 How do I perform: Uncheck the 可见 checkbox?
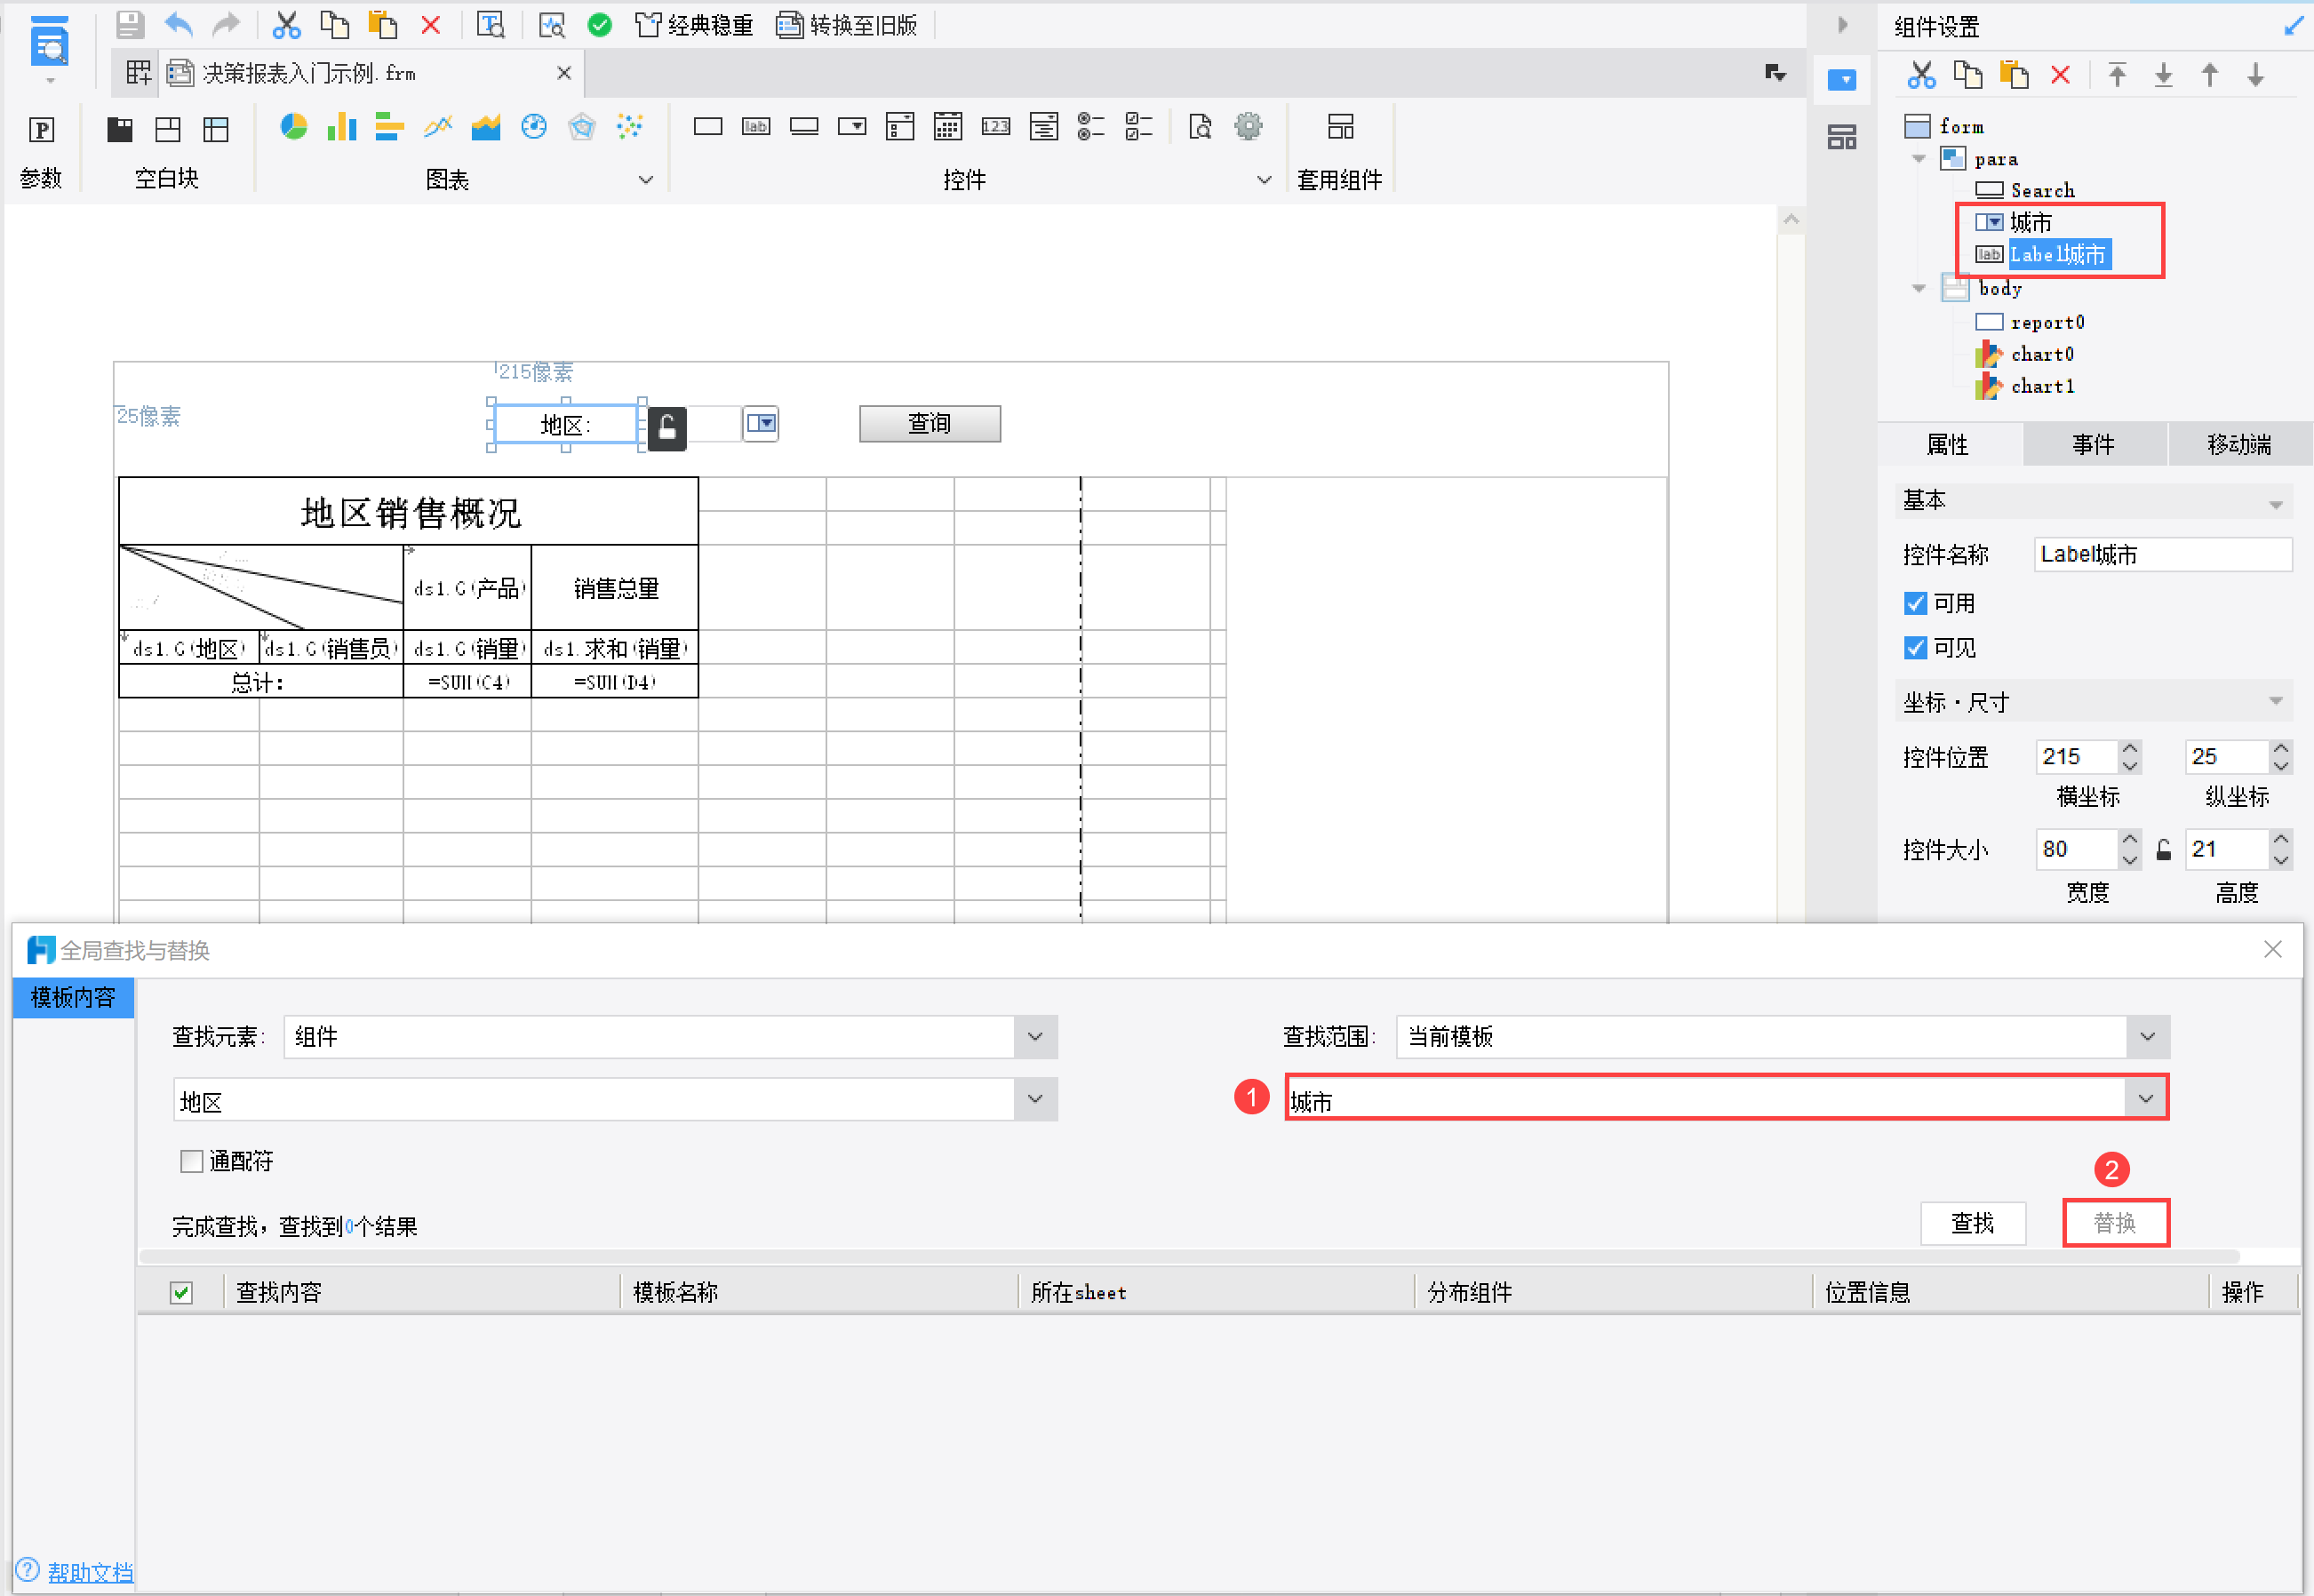(x=1915, y=648)
